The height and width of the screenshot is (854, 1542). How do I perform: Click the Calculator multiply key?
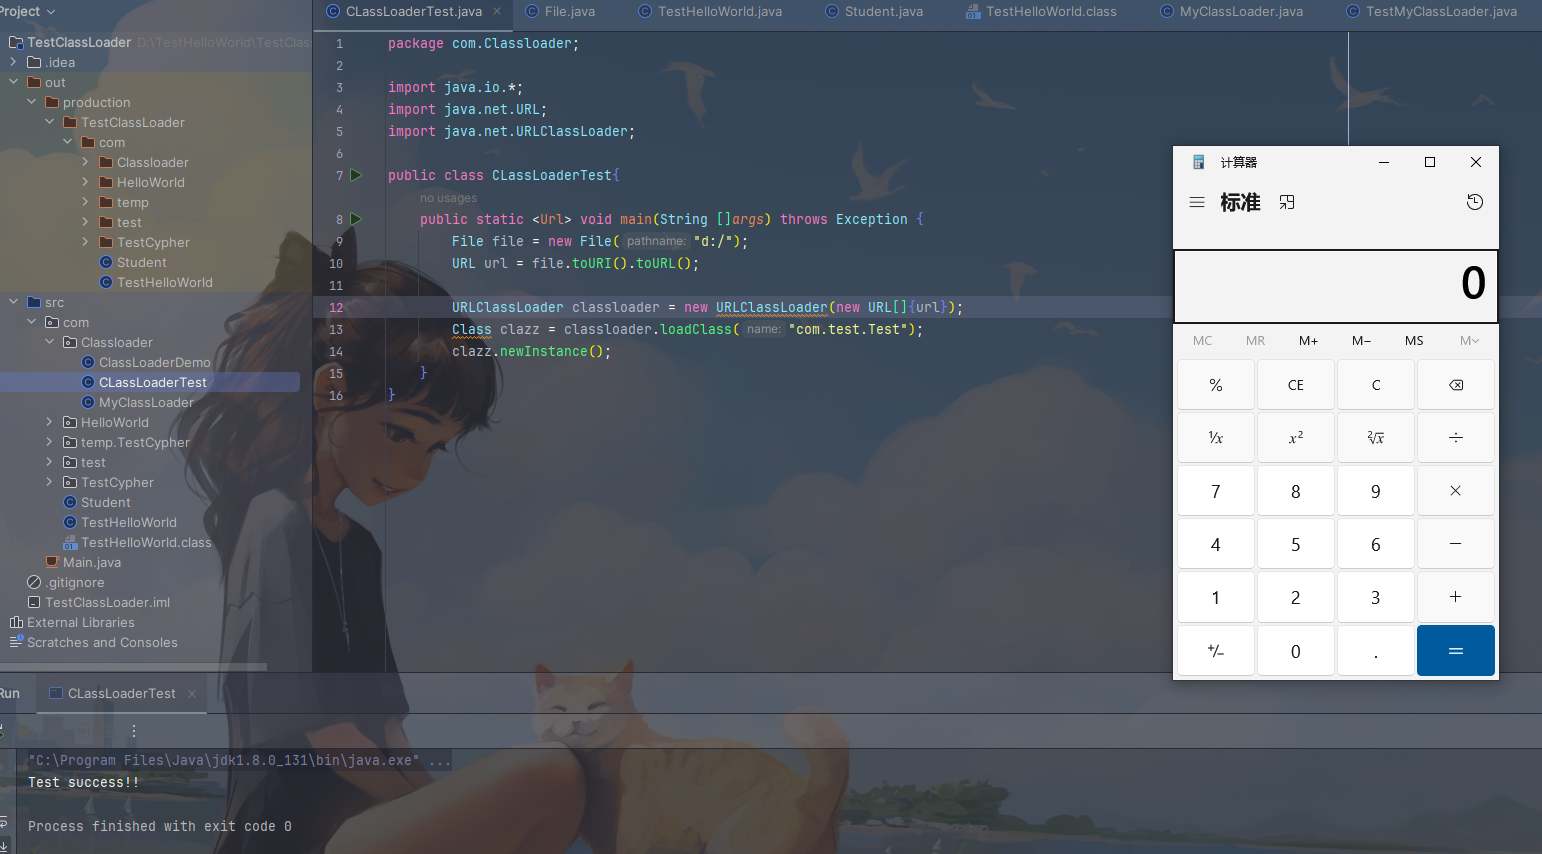coord(1456,491)
